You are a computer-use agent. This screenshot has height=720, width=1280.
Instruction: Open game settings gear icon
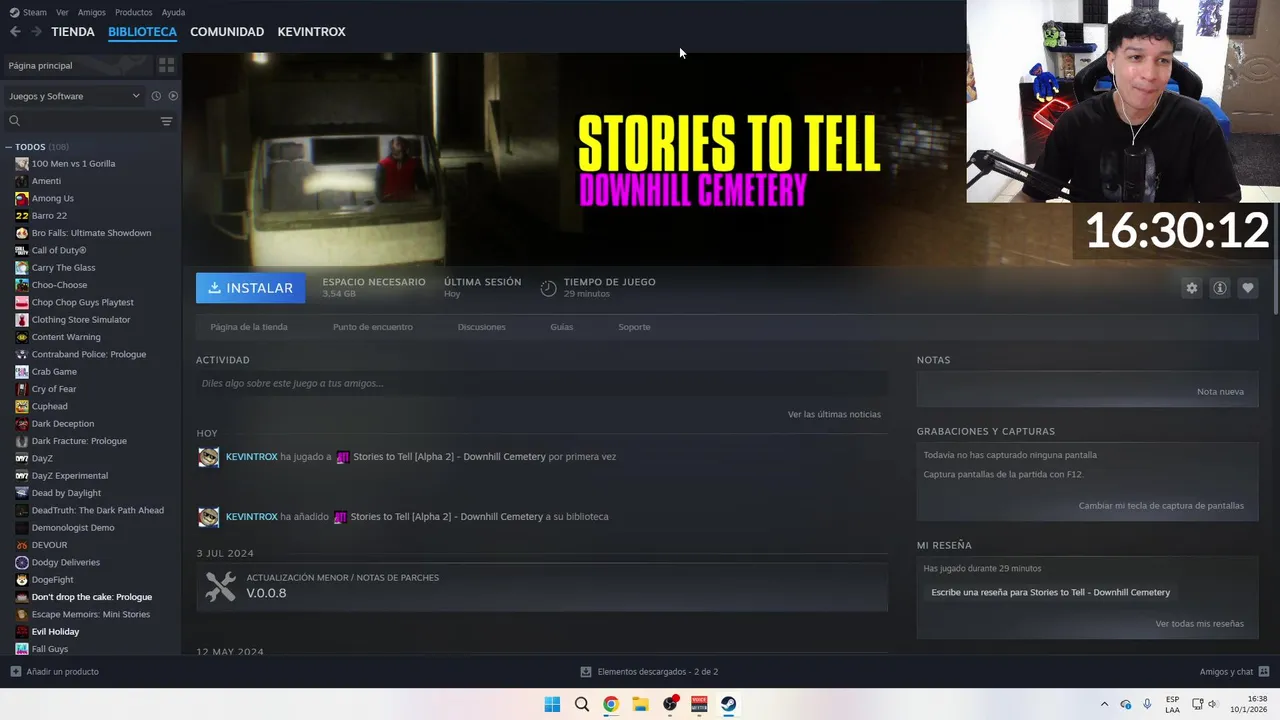coord(1192,288)
